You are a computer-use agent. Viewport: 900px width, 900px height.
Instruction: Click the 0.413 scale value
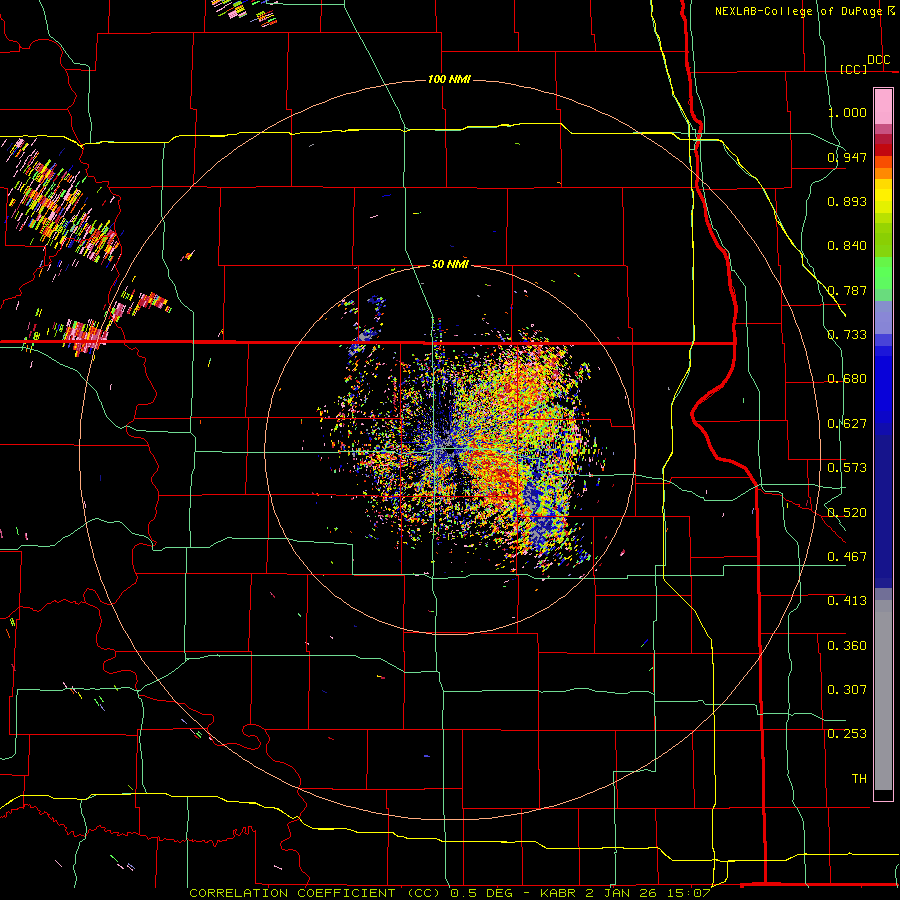847,601
